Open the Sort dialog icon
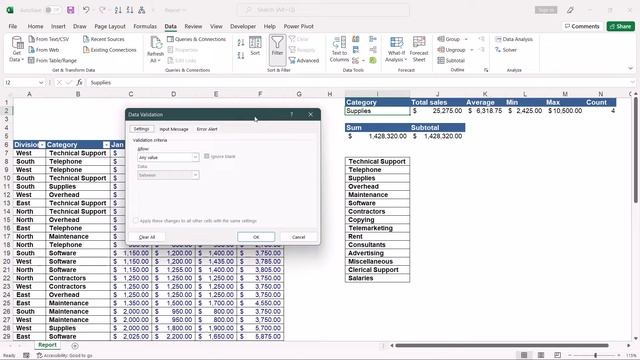This screenshot has height=360, width=640. (x=255, y=46)
